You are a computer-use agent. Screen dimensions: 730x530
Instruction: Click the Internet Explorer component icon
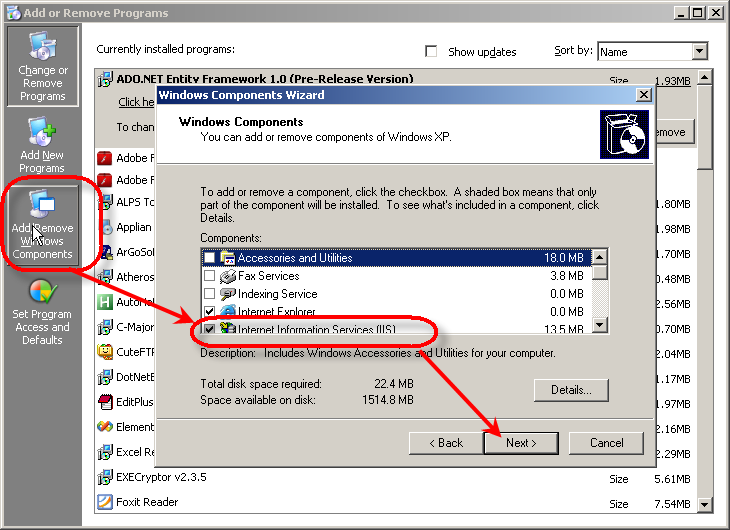click(228, 311)
